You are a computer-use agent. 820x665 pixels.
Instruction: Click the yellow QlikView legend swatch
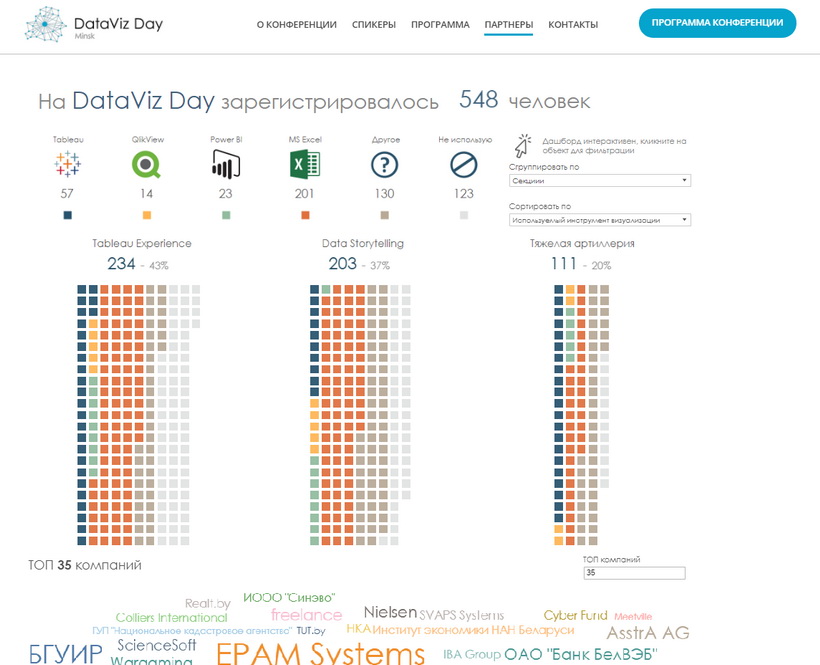[x=147, y=215]
